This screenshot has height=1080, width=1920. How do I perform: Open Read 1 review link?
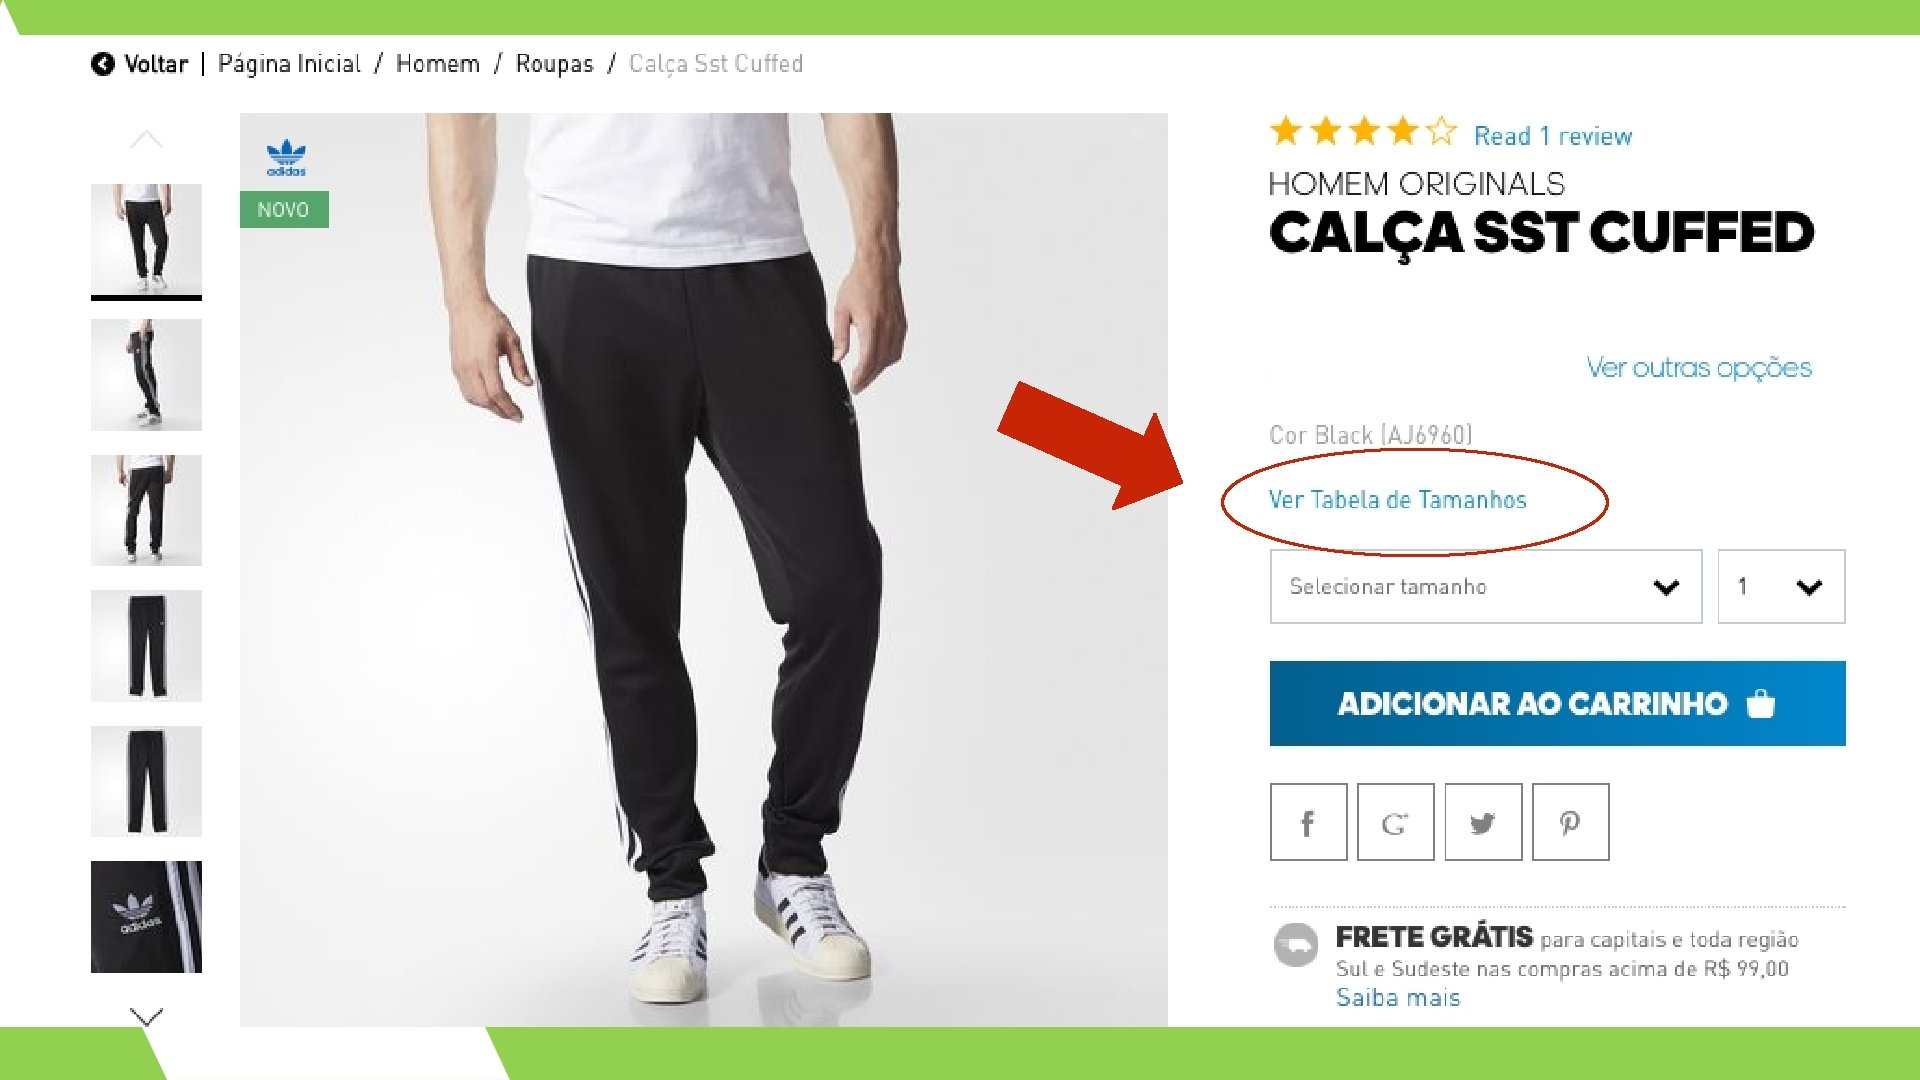click(1552, 136)
